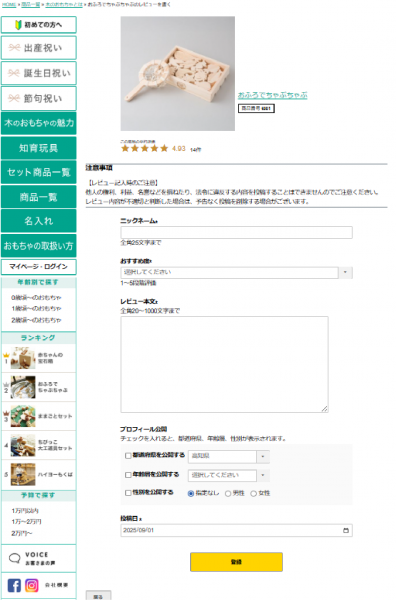
Task: Click into the nickname input field
Action: click(x=236, y=233)
